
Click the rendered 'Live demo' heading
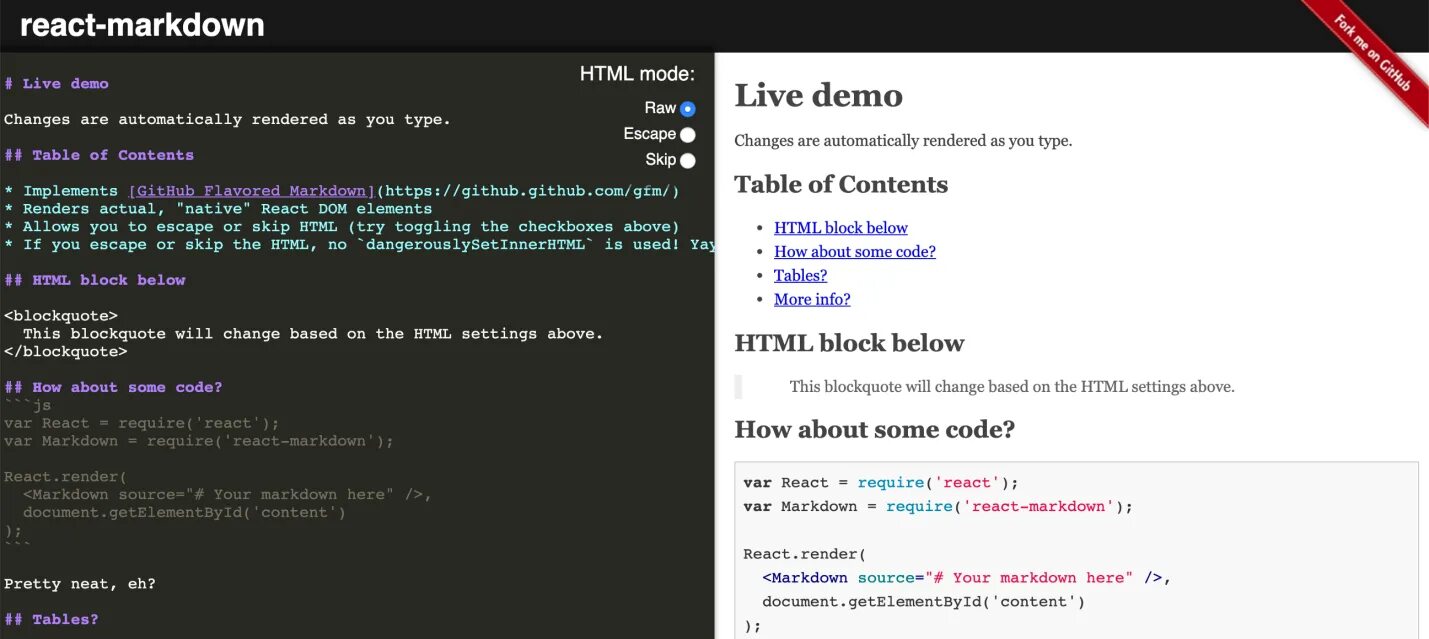click(818, 96)
